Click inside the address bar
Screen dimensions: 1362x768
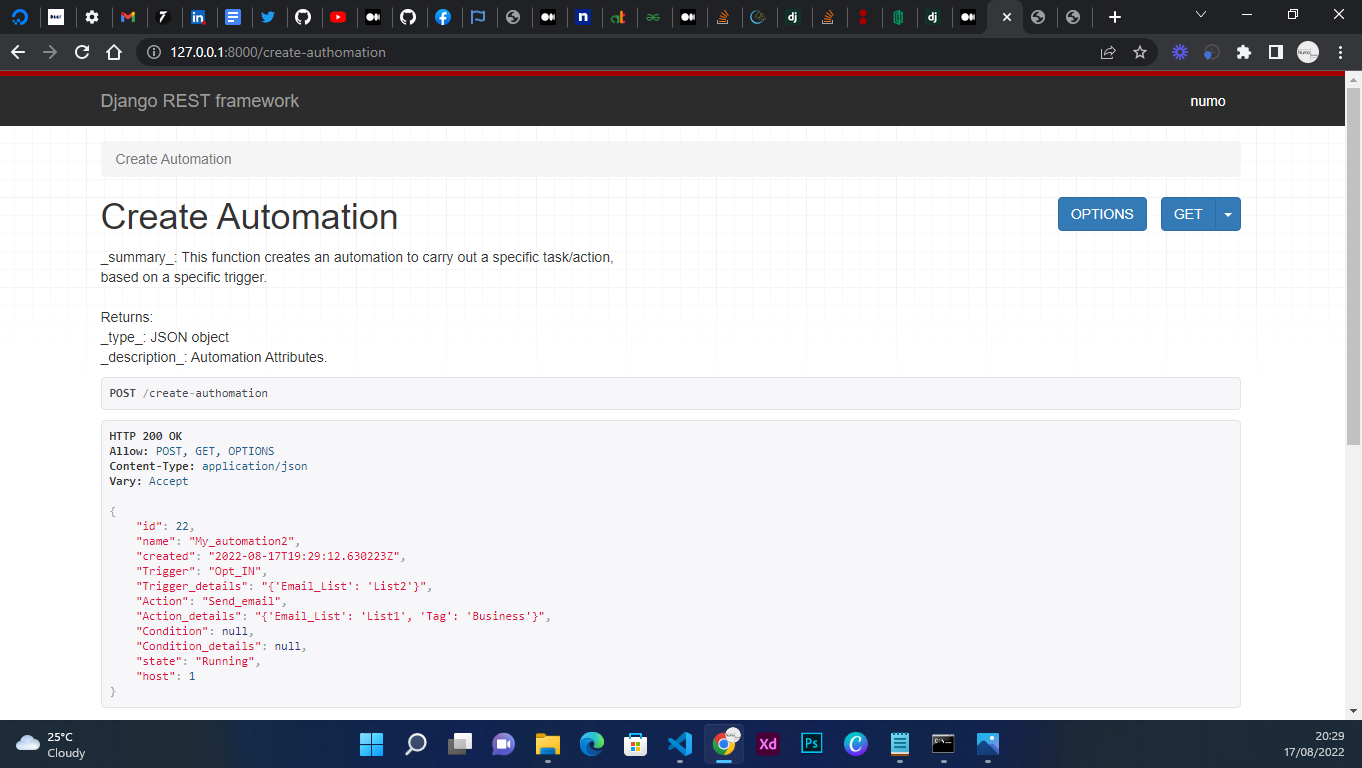[x=400, y=52]
